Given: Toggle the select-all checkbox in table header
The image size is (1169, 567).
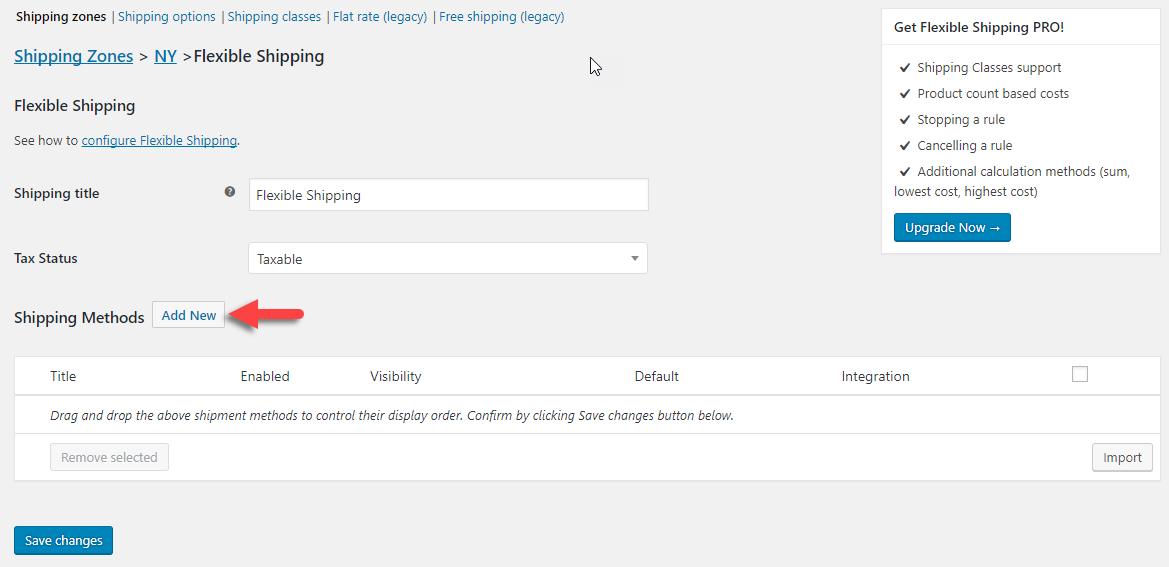Looking at the screenshot, I should pos(1079,374).
